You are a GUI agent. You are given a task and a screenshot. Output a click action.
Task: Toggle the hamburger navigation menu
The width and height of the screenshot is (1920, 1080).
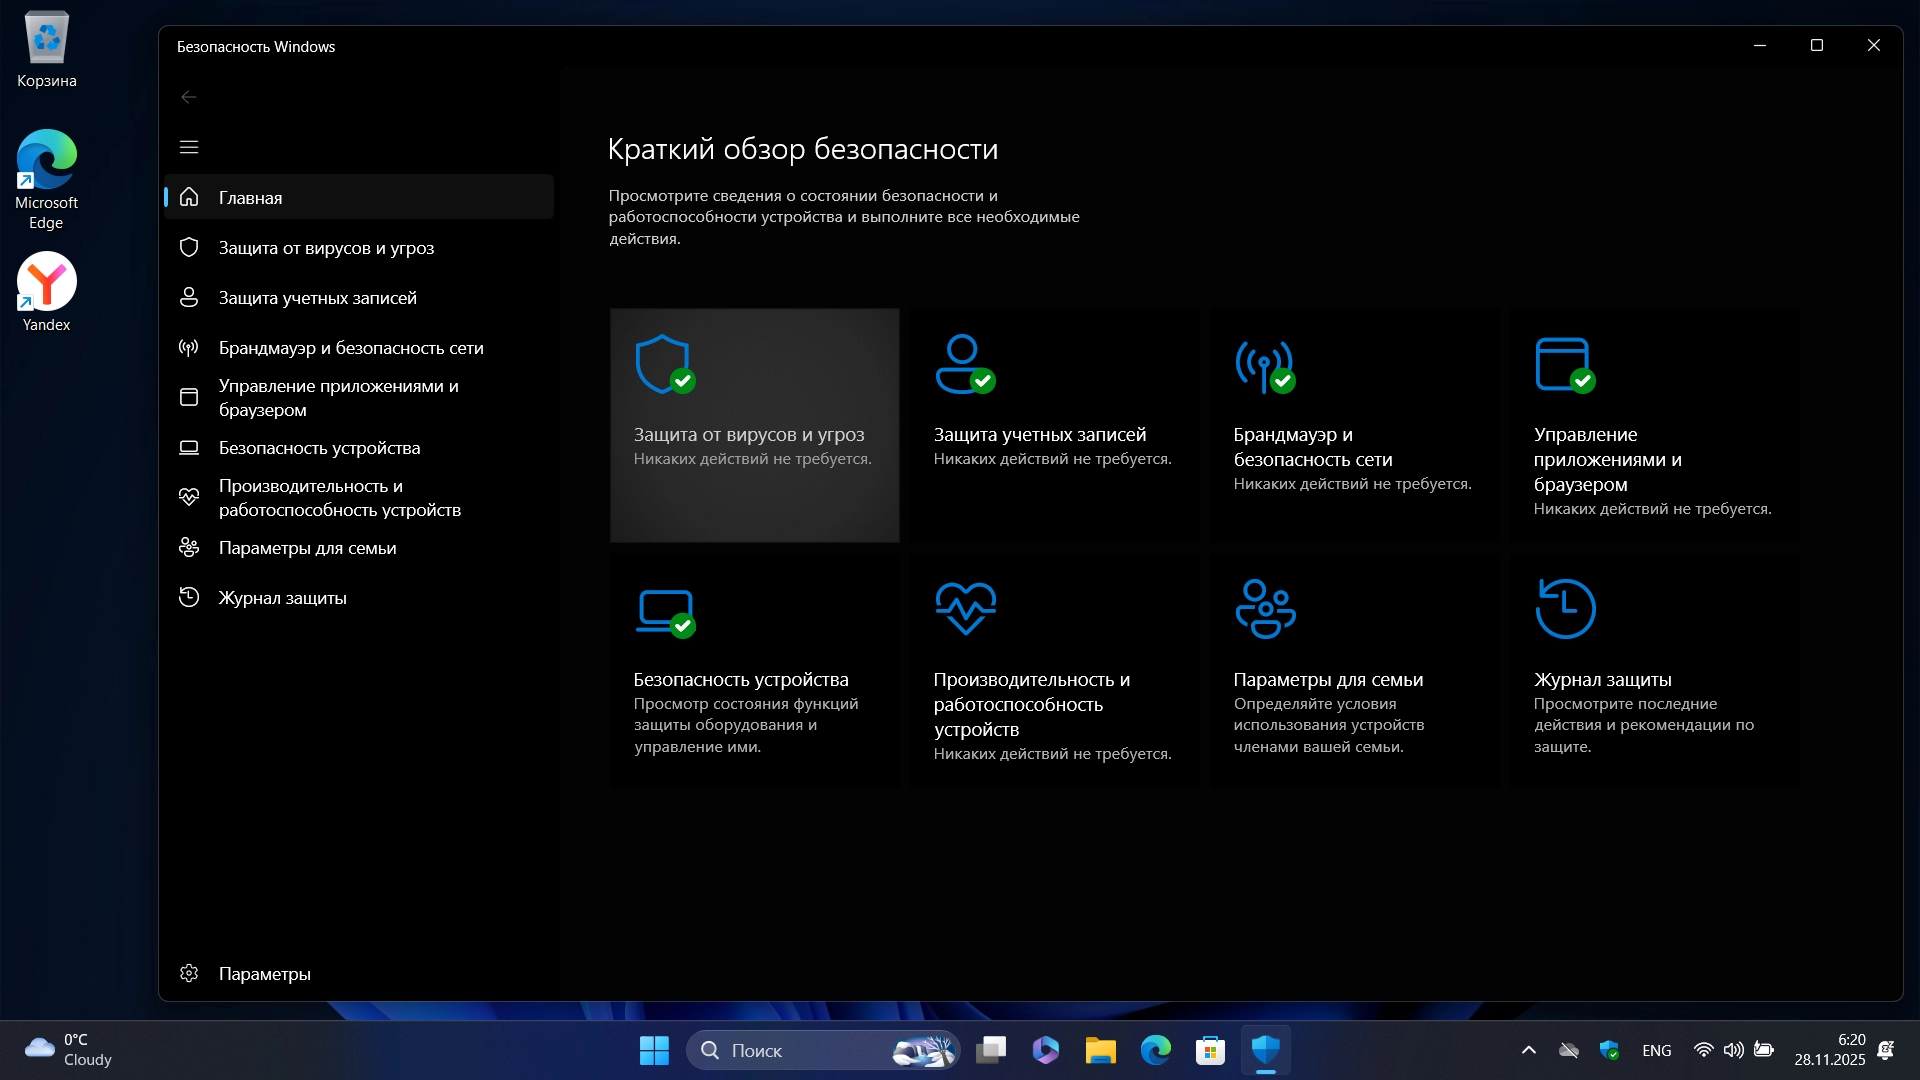(189, 147)
